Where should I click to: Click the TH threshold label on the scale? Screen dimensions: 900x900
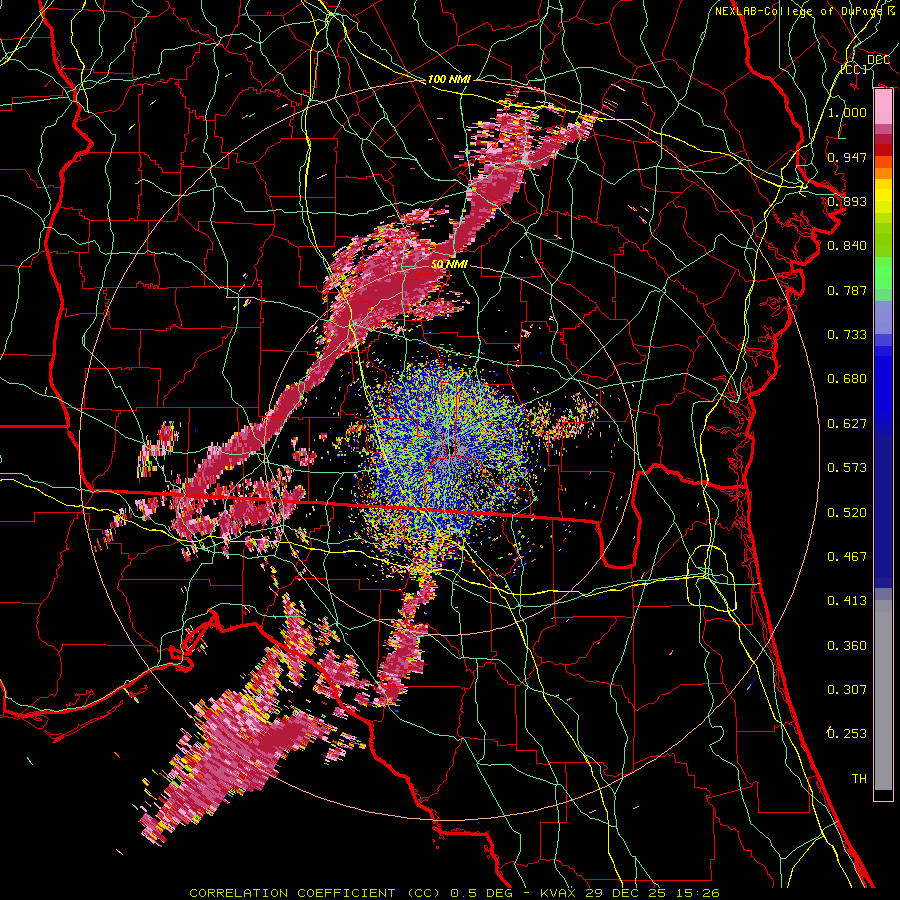859,779
